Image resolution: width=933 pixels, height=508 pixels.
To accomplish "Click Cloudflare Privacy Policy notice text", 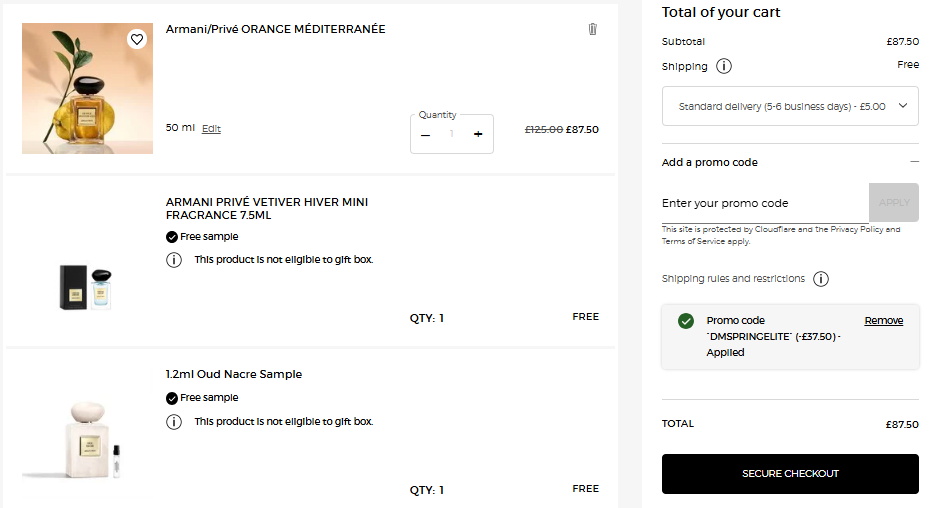I will [x=781, y=236].
